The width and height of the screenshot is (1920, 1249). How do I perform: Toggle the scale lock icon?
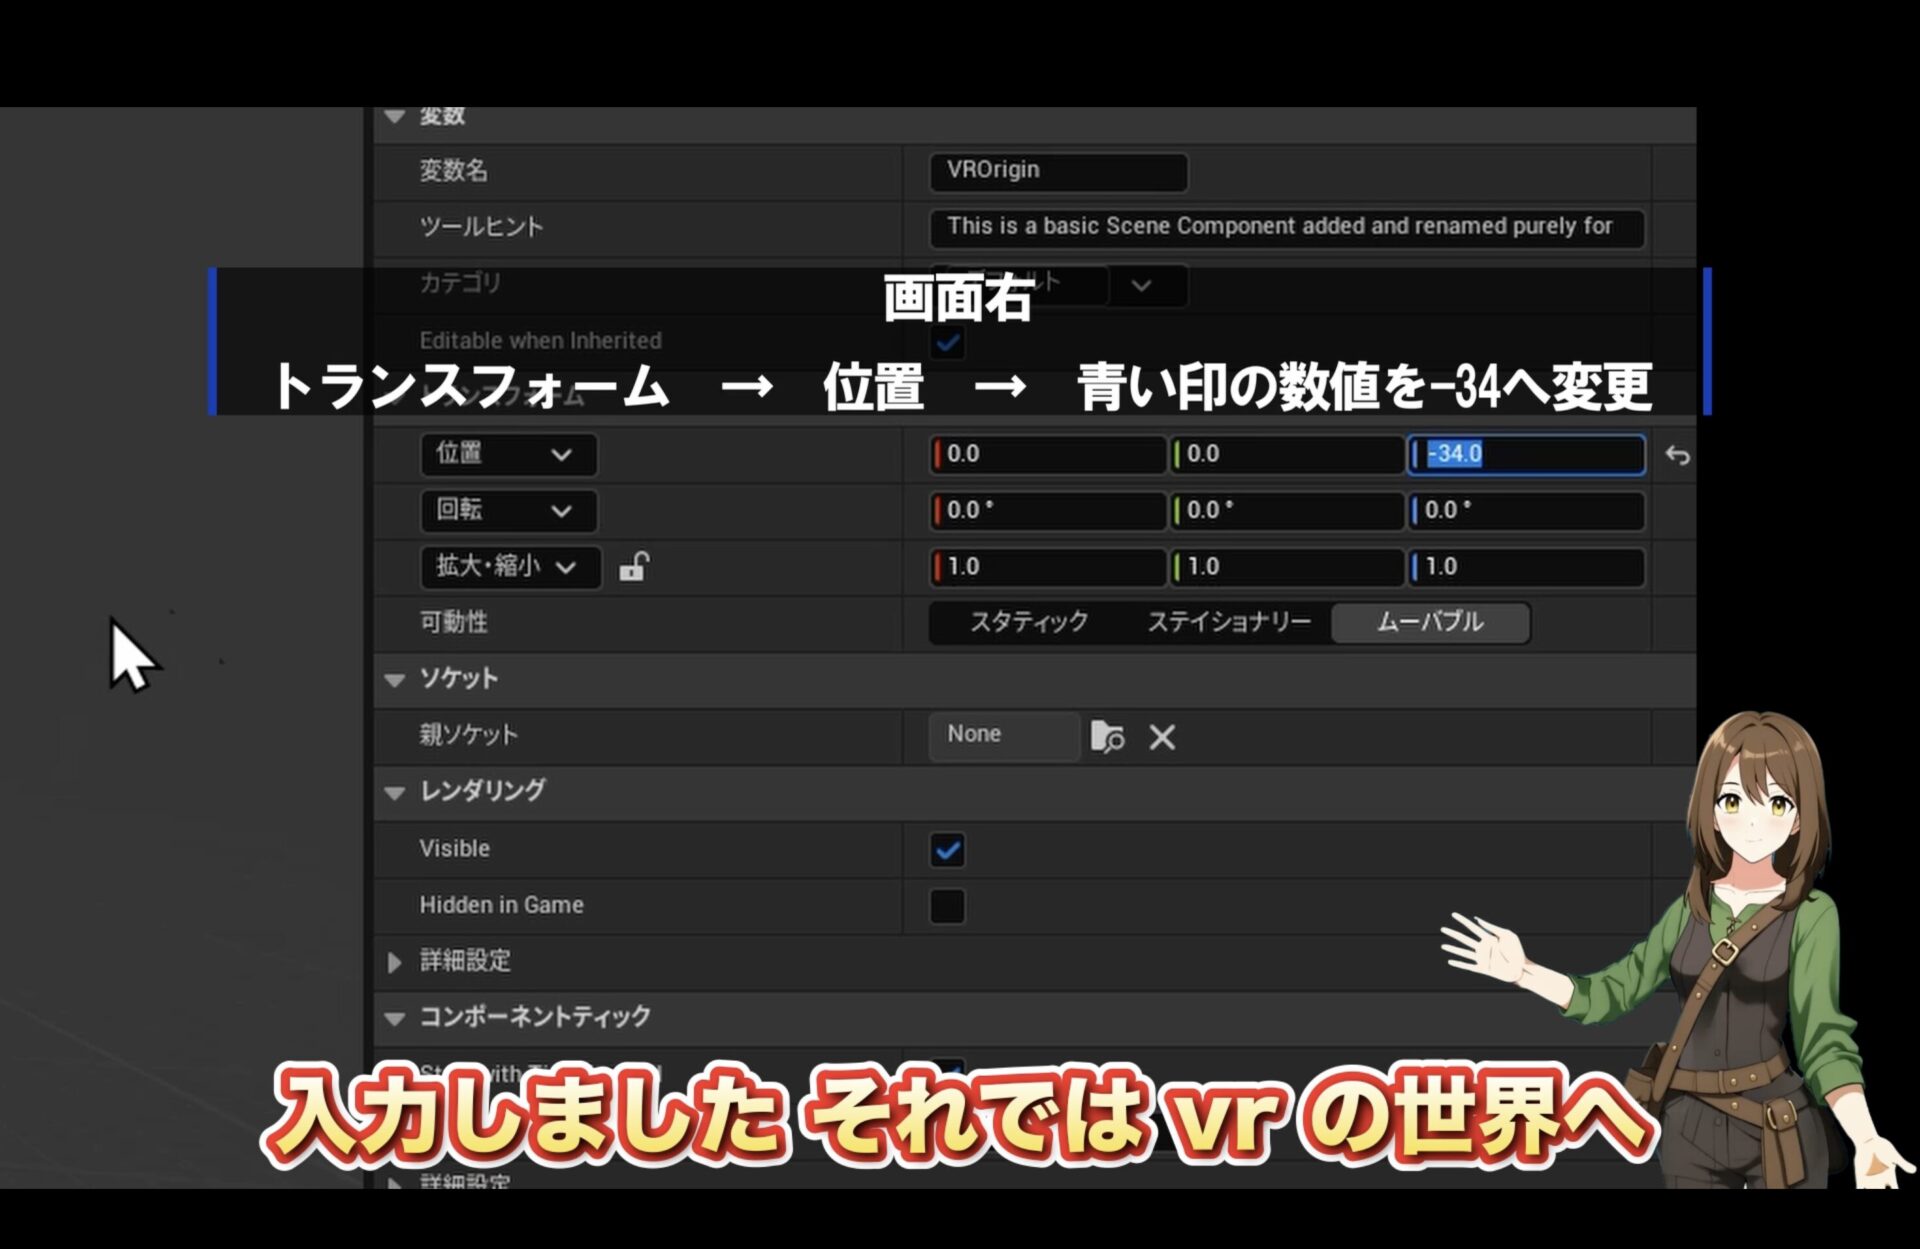point(634,567)
